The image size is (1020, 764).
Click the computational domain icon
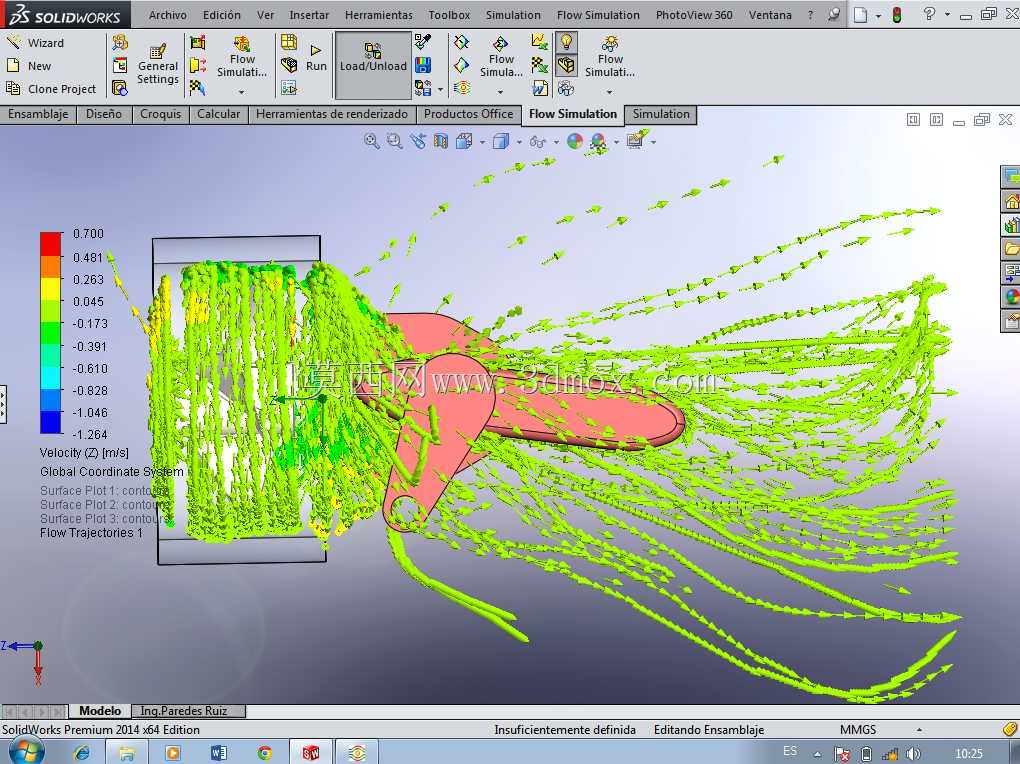tap(198, 43)
